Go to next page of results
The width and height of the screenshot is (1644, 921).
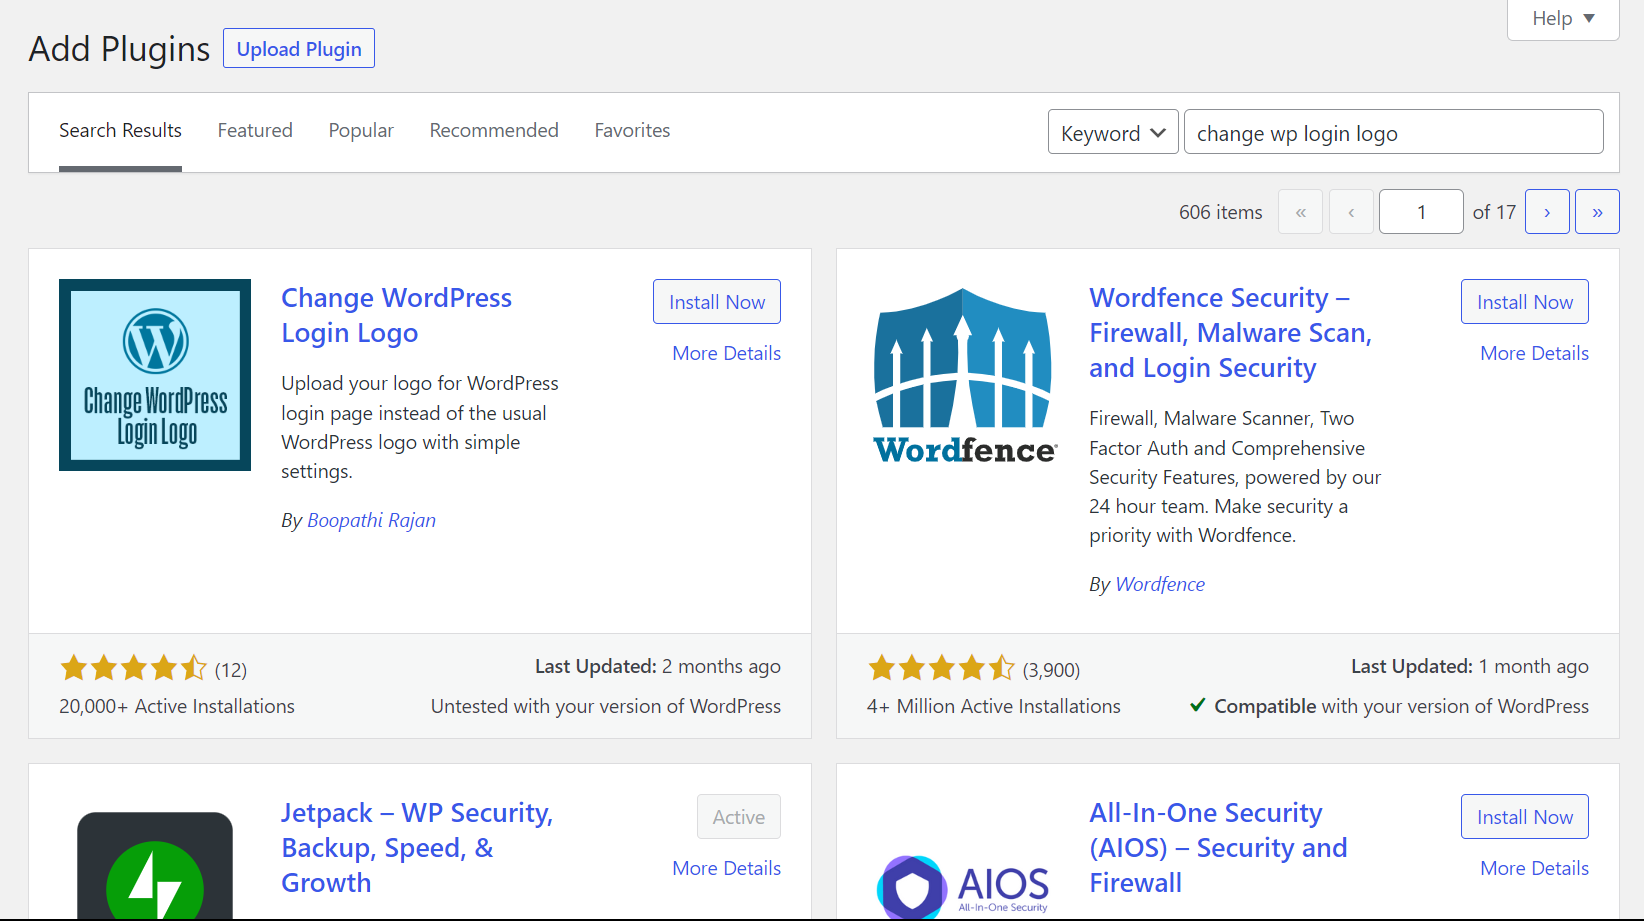tap(1547, 212)
